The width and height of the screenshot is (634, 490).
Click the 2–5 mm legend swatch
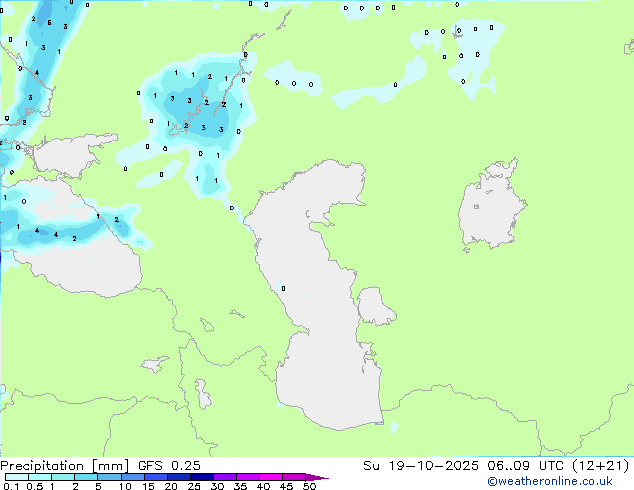click(x=86, y=477)
